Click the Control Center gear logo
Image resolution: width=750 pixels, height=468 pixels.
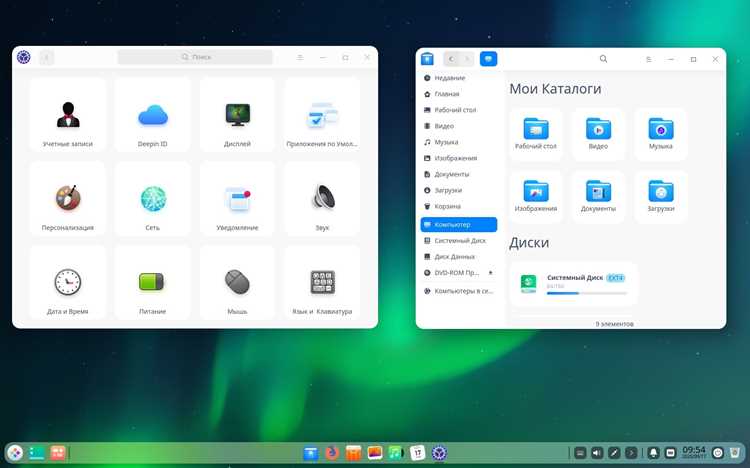point(23,57)
